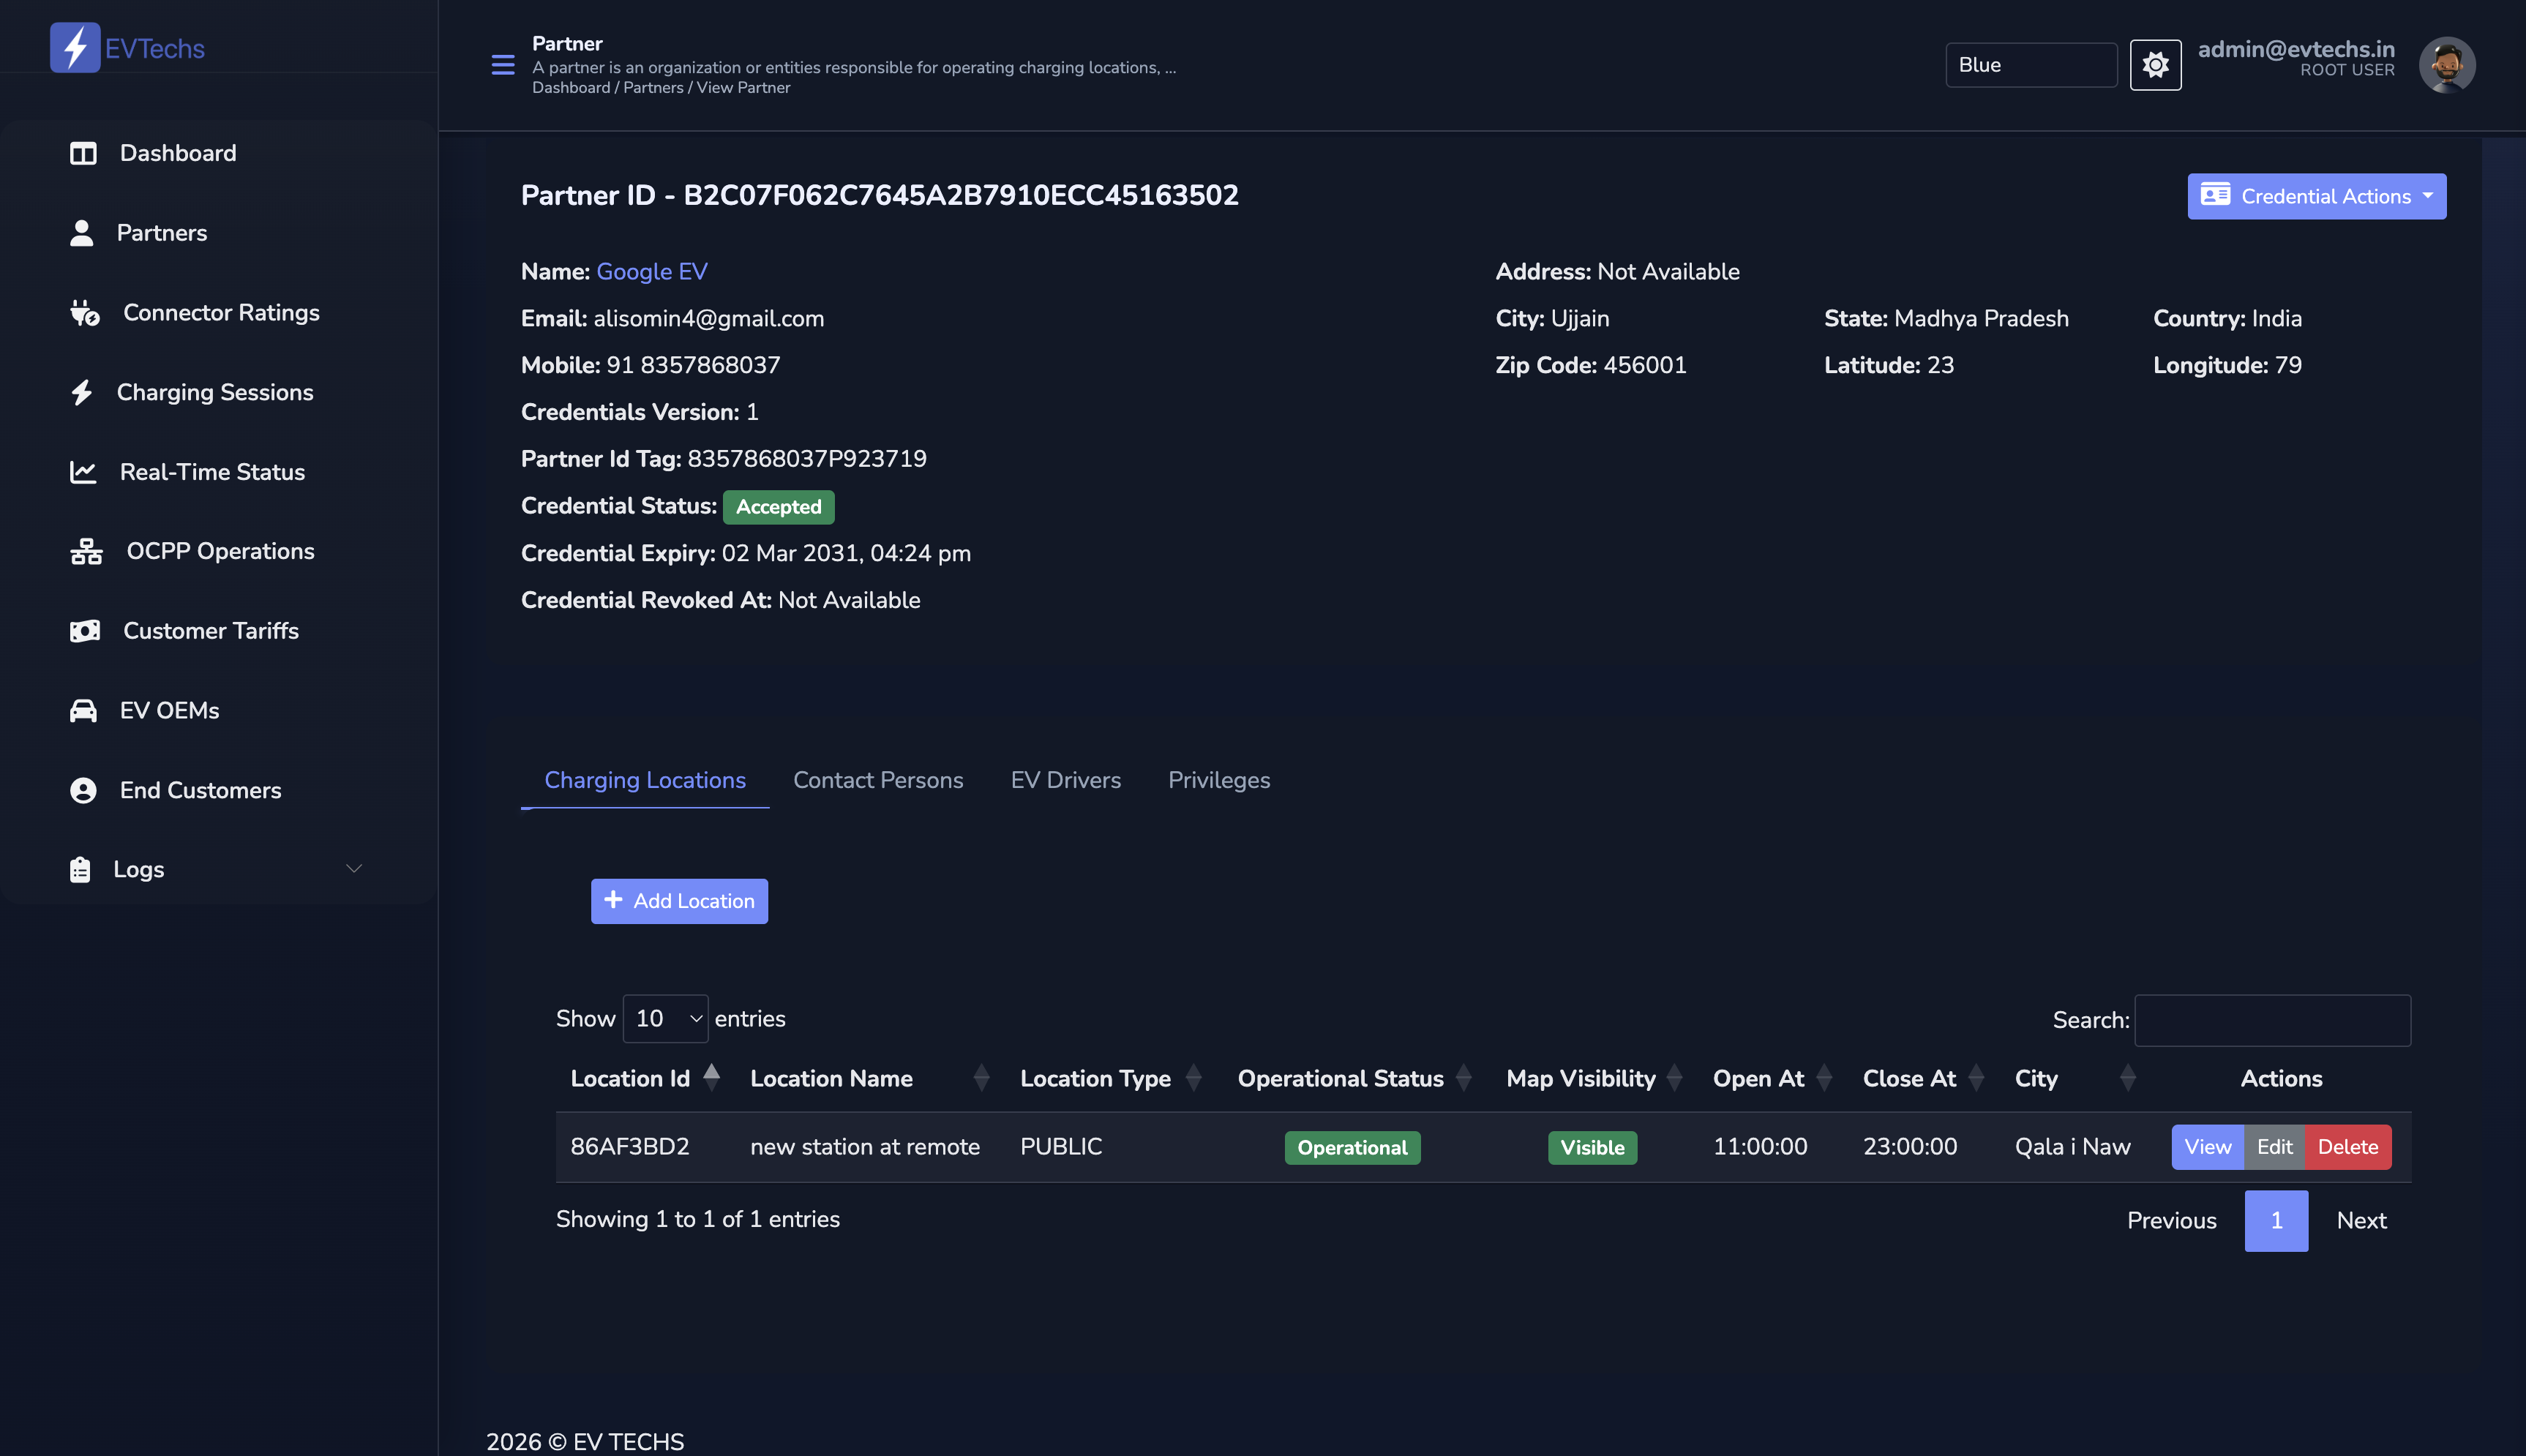Sort table by Open At column
Screen dimensions: 2526x1456
[x=1758, y=1078]
